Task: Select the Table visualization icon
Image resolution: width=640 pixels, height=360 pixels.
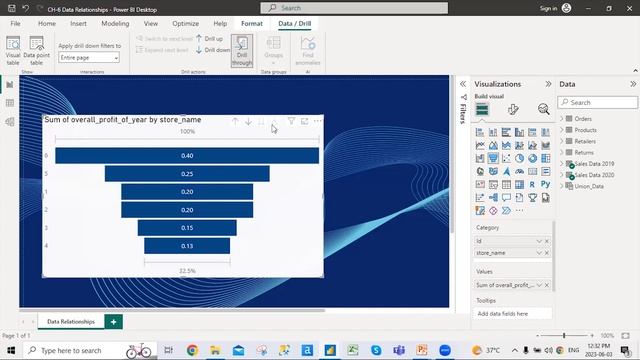Action: point(506,184)
